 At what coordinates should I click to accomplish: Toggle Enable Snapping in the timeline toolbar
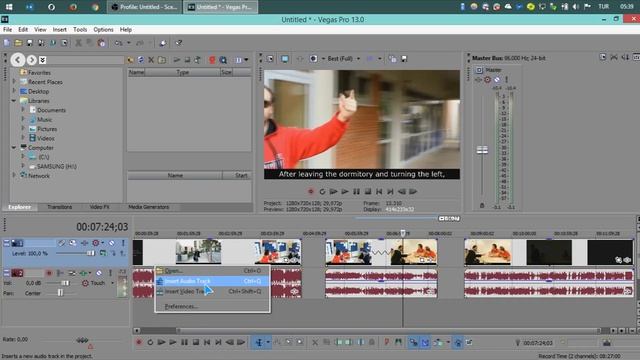pos(413,342)
